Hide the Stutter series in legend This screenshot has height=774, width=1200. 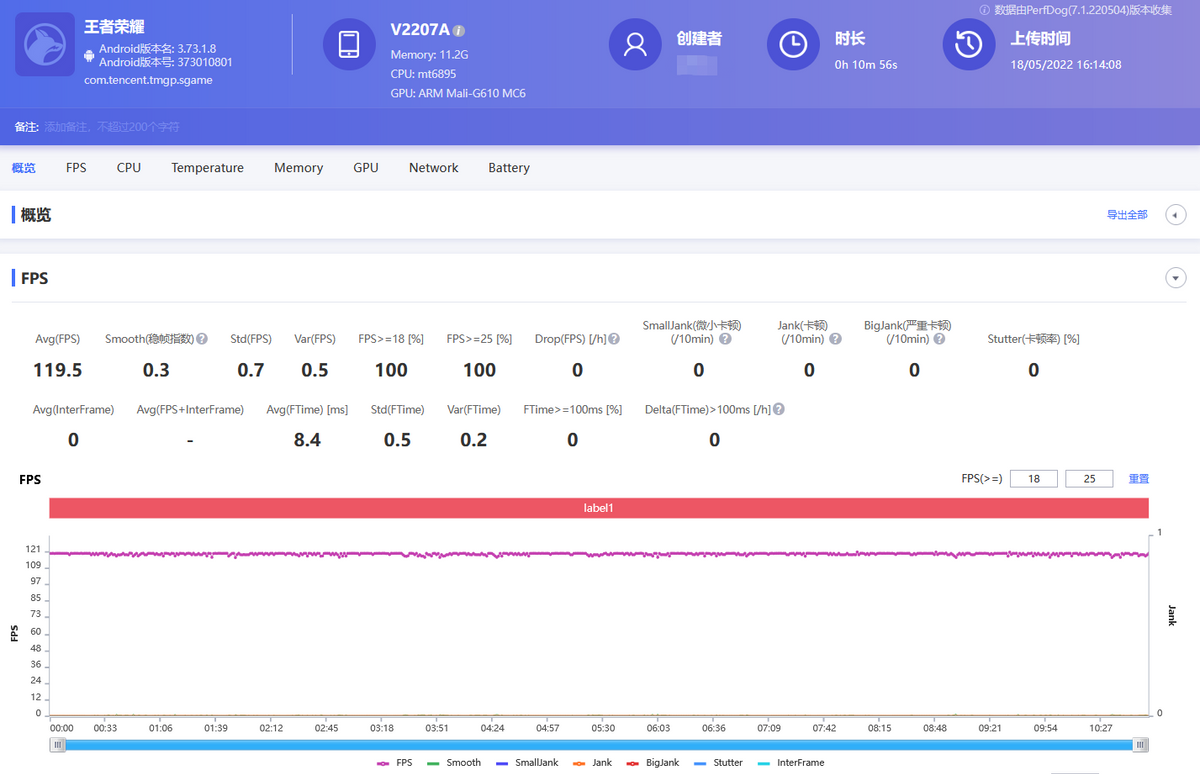coord(718,763)
